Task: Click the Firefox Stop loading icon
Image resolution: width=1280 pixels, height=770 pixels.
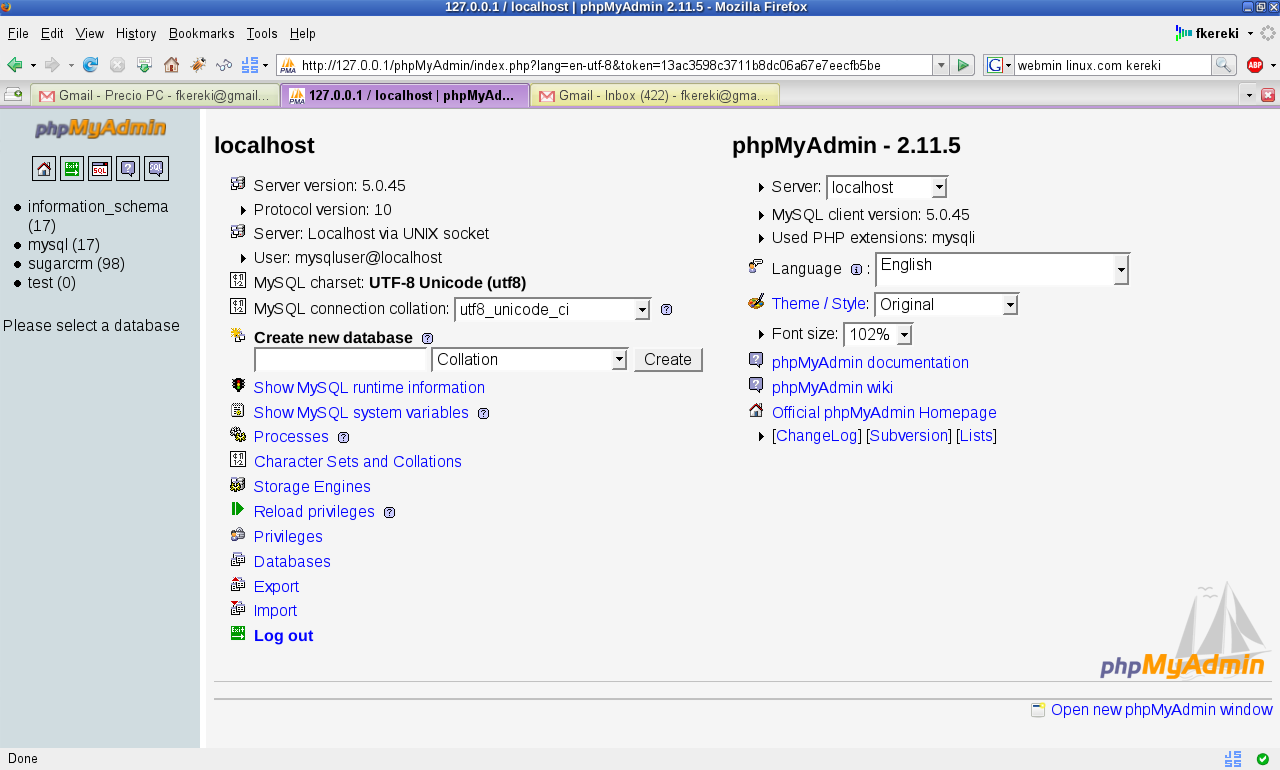Action: [117, 65]
